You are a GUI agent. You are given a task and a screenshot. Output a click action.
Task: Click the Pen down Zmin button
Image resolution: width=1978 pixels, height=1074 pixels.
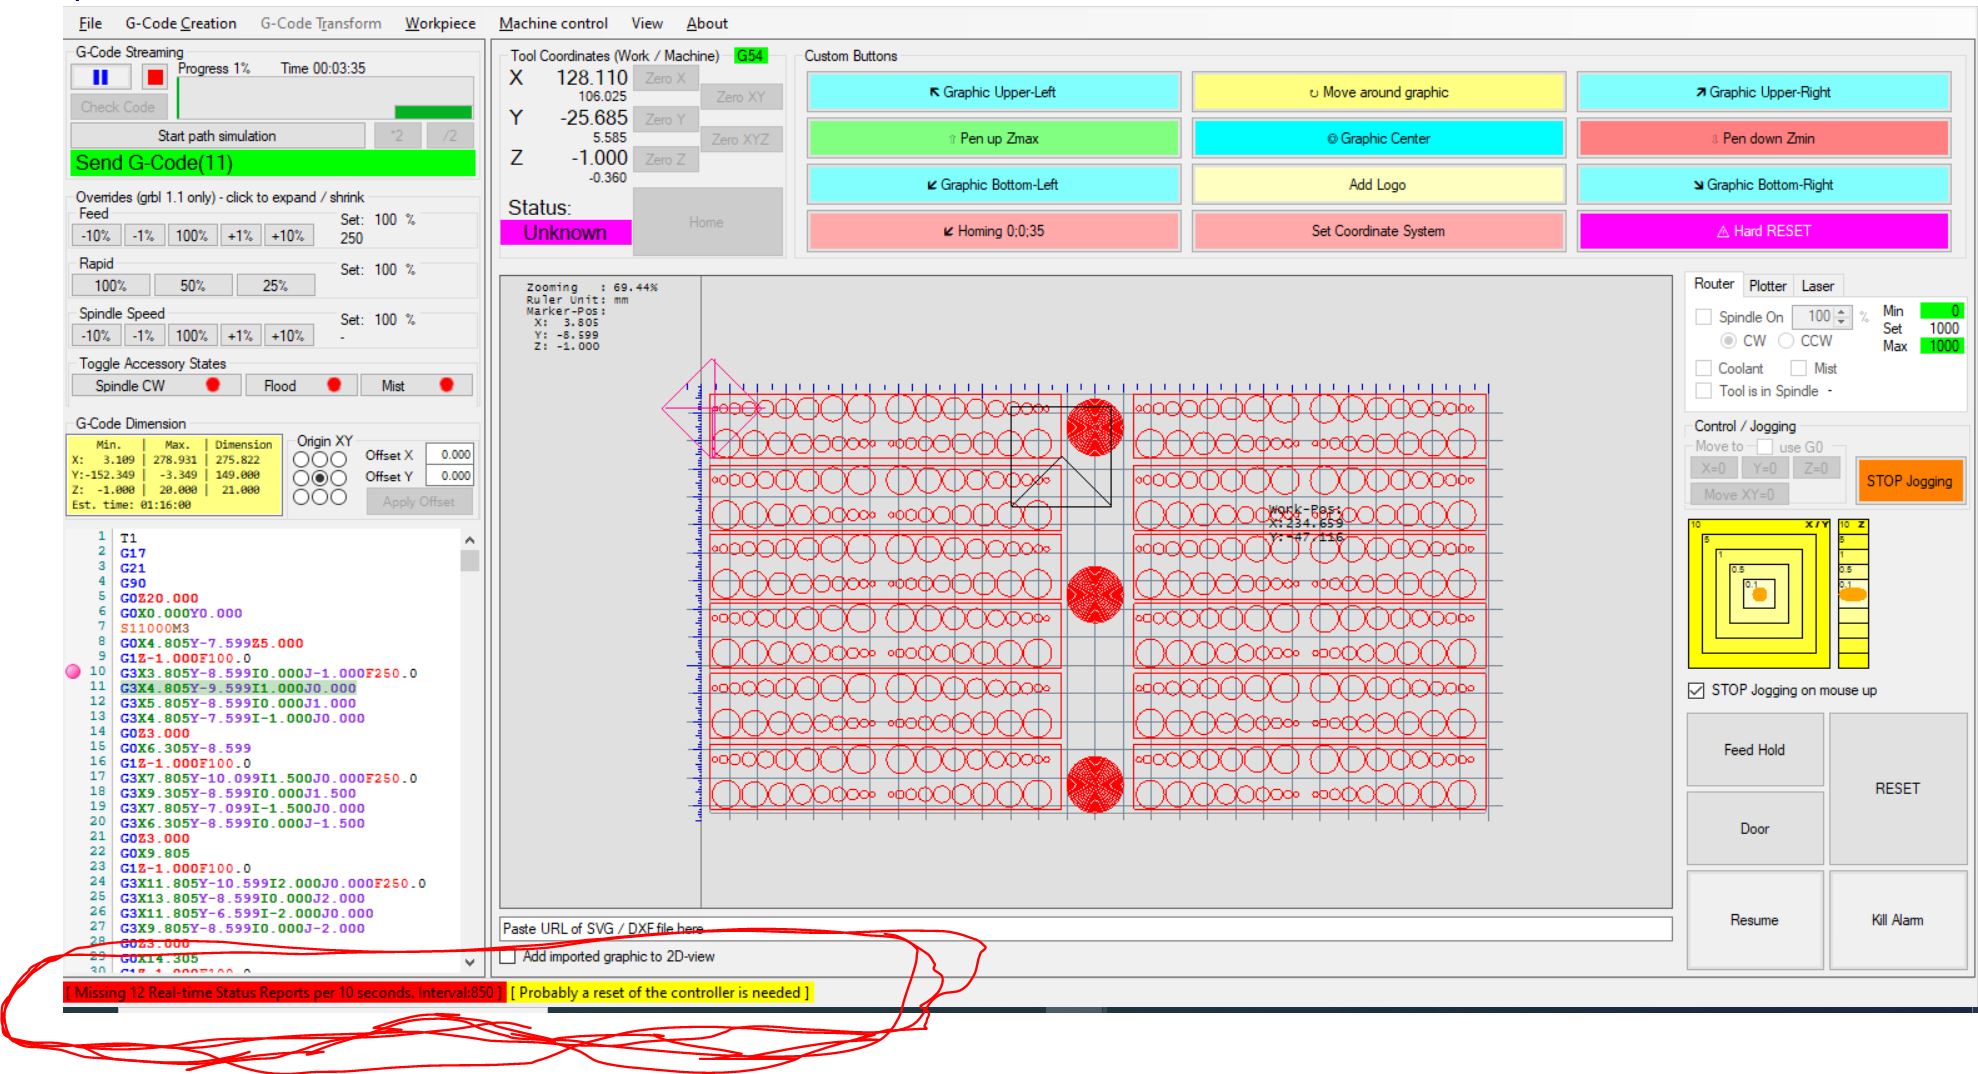(1761, 139)
